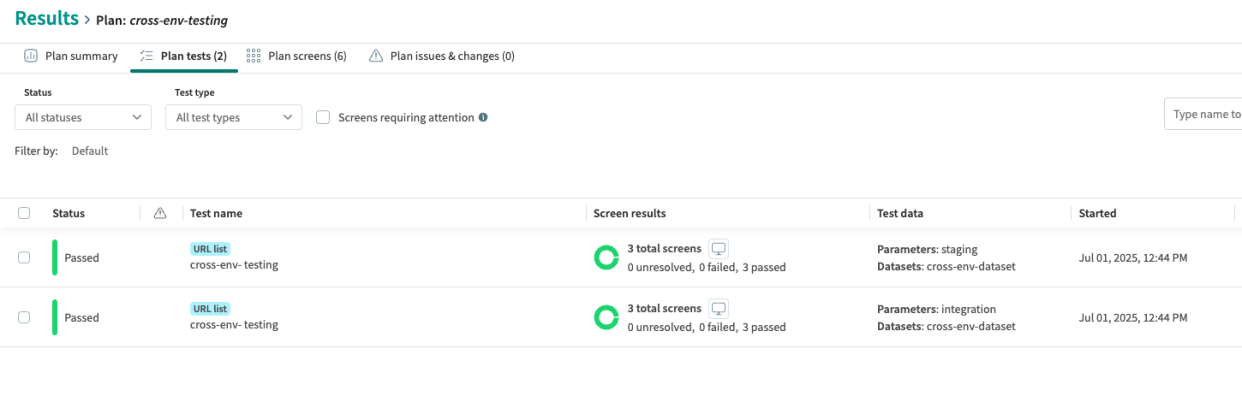Click the warning triangle column header icon
The image size is (1242, 408).
click(x=160, y=213)
